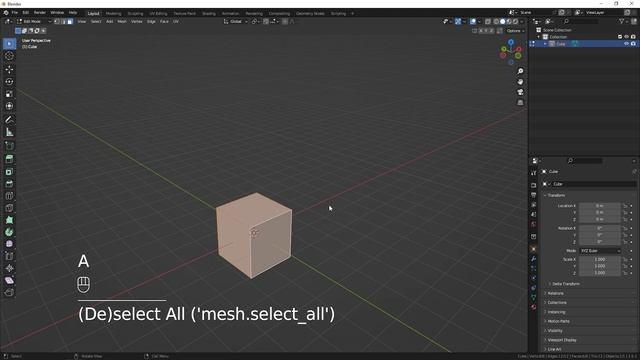Open the Global transform orientation dropdown

click(x=236, y=21)
